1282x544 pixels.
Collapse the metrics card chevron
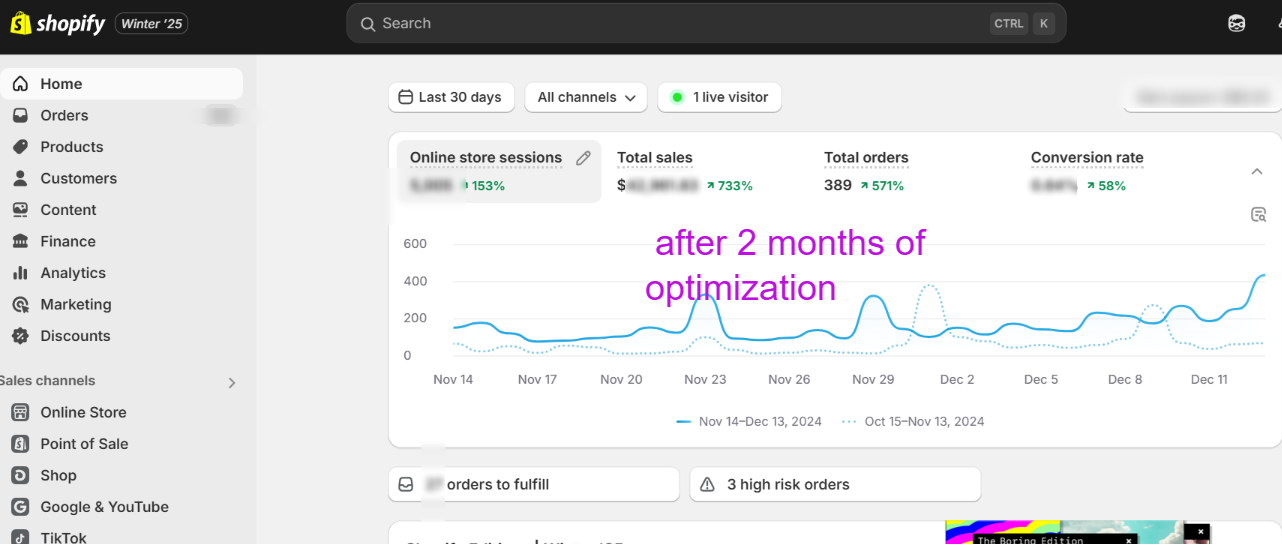(1257, 172)
